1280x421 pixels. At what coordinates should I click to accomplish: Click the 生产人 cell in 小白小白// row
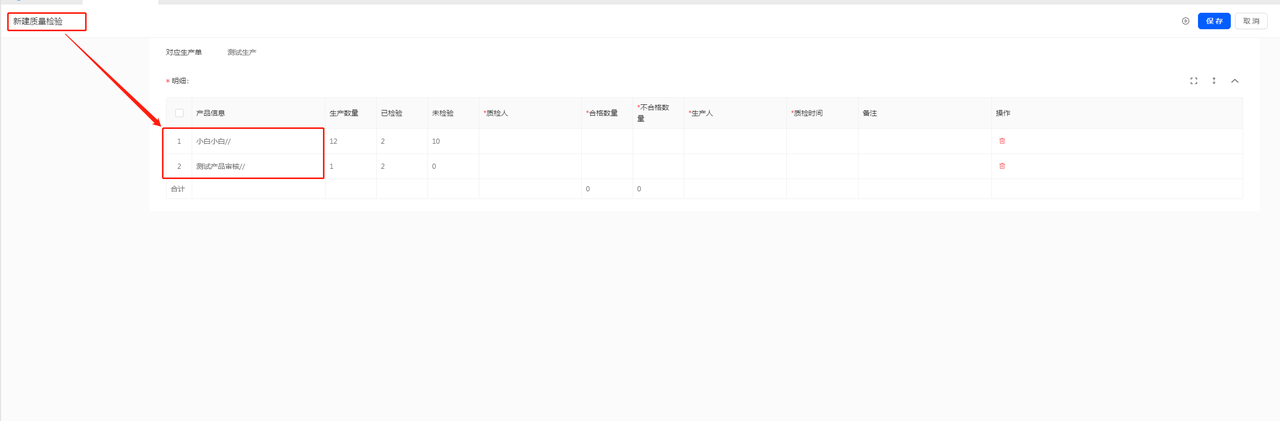coord(735,141)
